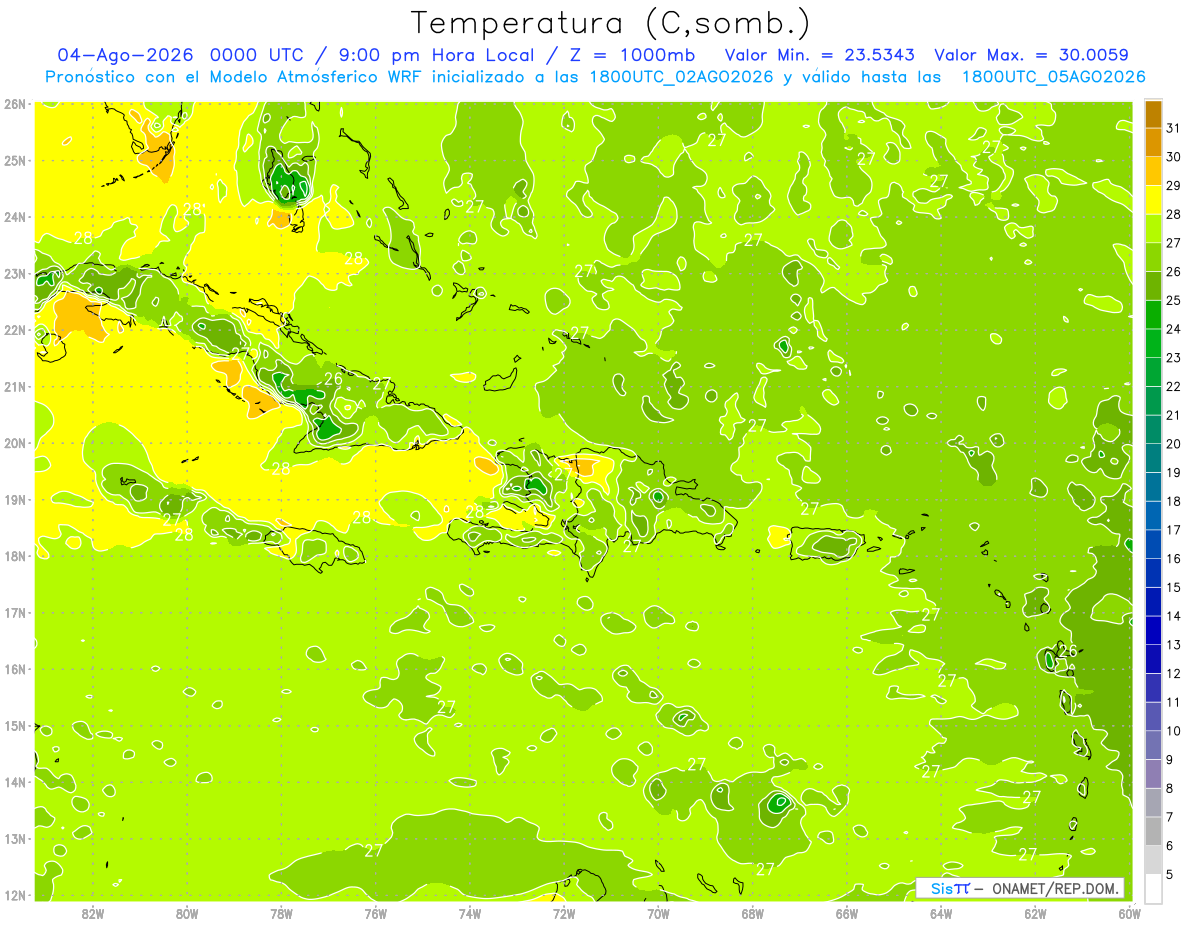Click the latitude label "15N"
1200x927 pixels.
(14, 725)
